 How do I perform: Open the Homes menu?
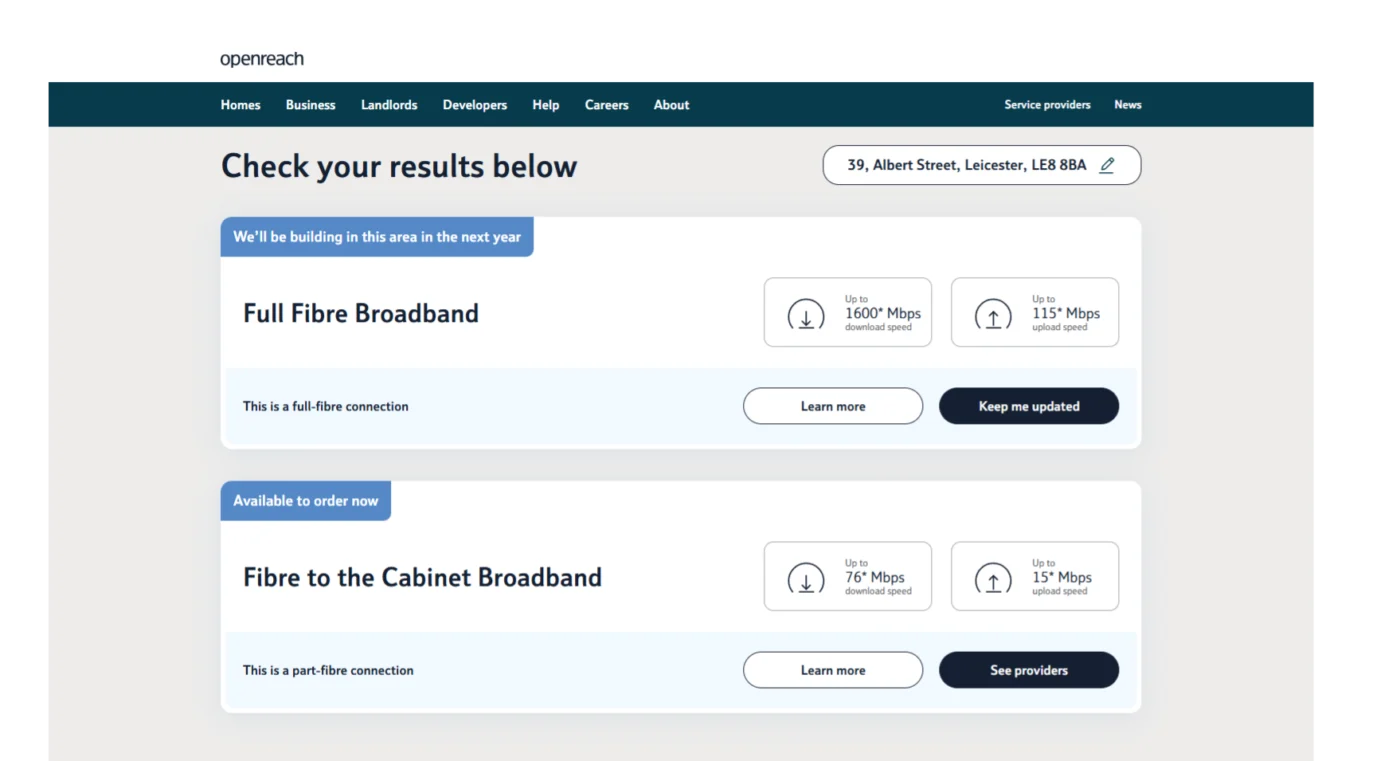click(x=241, y=105)
